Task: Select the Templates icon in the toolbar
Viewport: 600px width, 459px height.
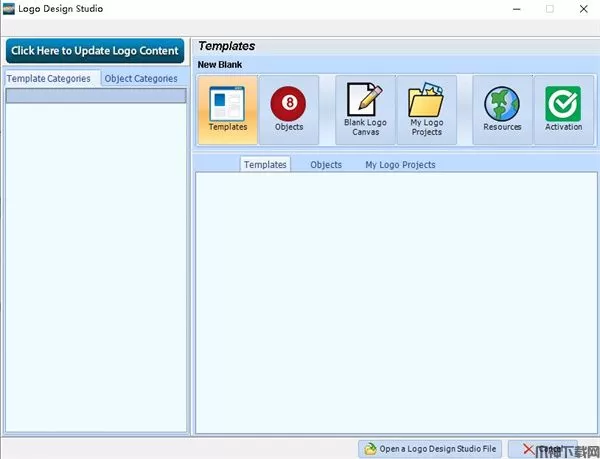Action: coord(228,110)
